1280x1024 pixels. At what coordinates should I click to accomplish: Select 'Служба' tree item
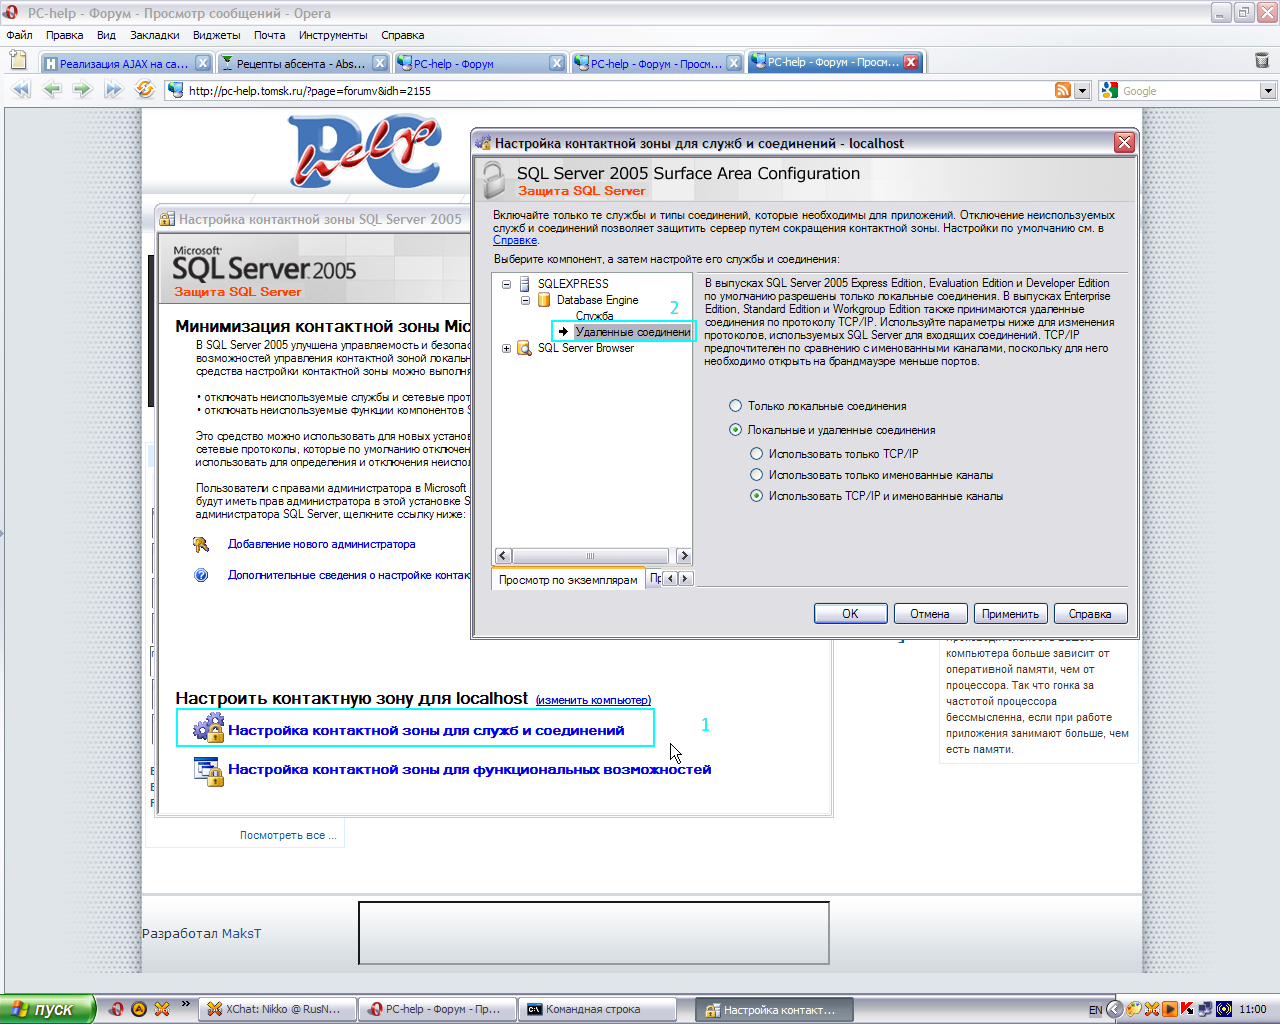point(594,316)
